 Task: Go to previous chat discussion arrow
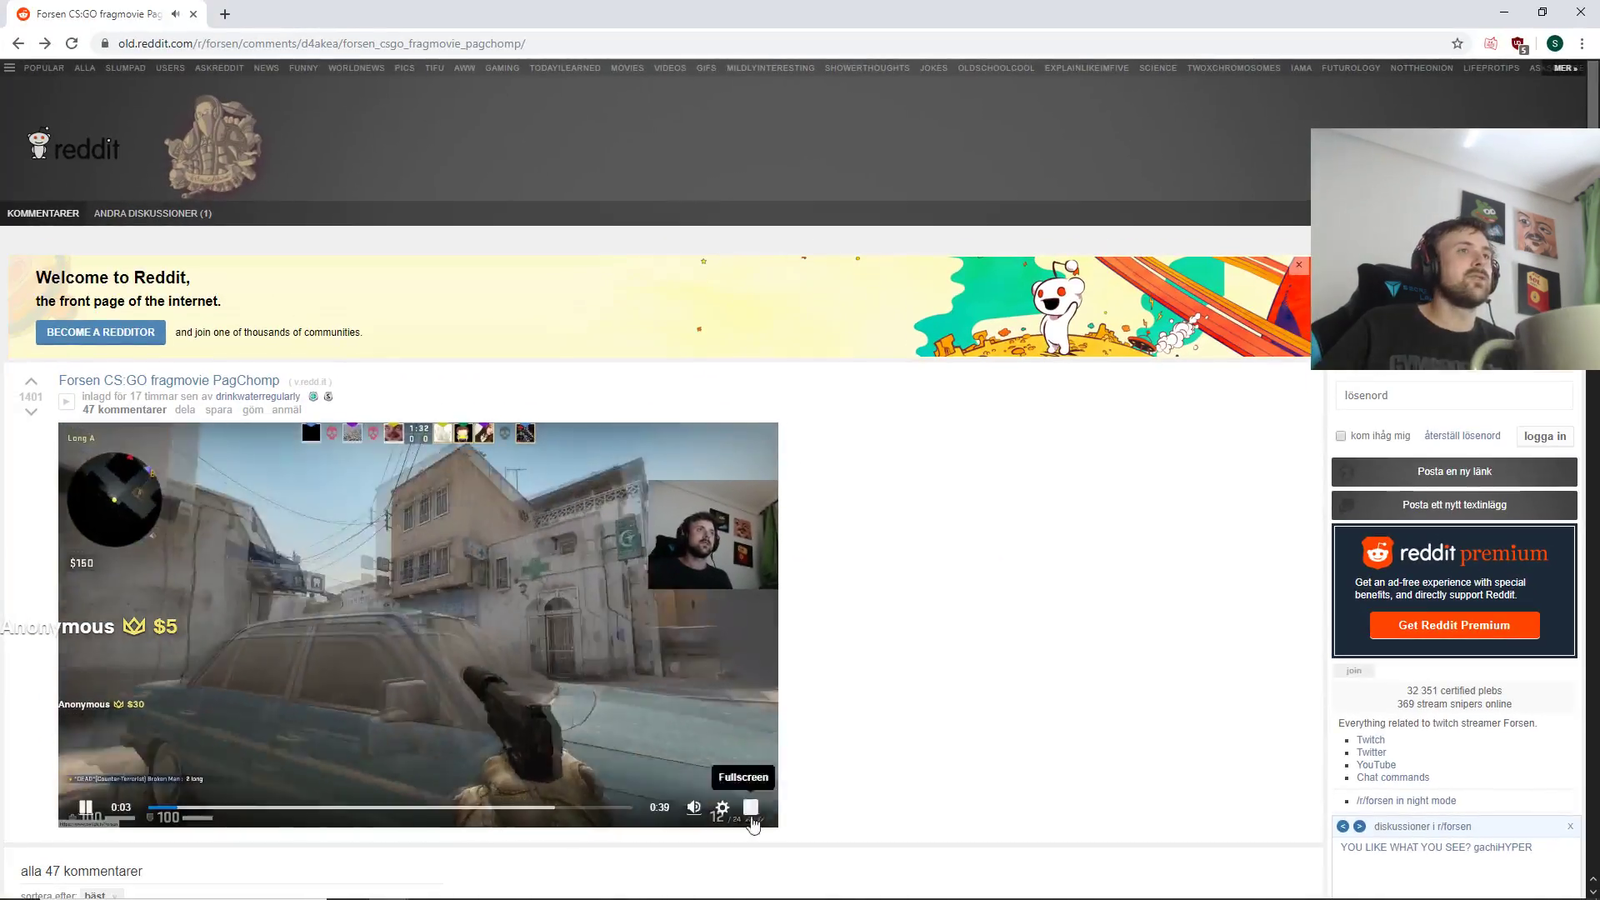(1343, 826)
